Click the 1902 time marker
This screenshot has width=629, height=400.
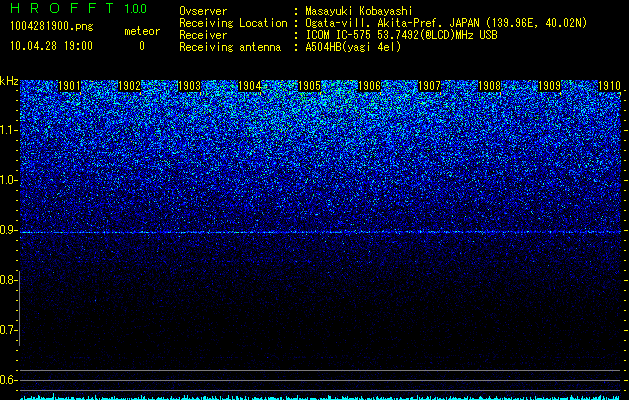(130, 86)
